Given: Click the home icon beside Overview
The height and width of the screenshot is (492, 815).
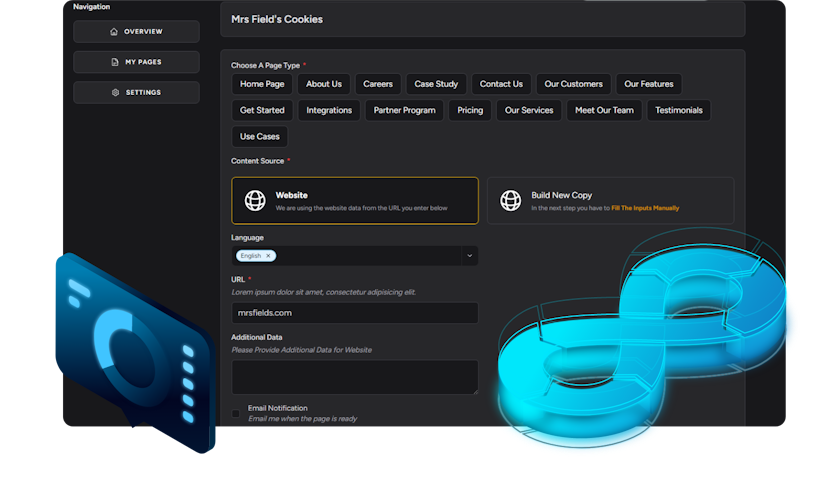Looking at the screenshot, I should 114,32.
